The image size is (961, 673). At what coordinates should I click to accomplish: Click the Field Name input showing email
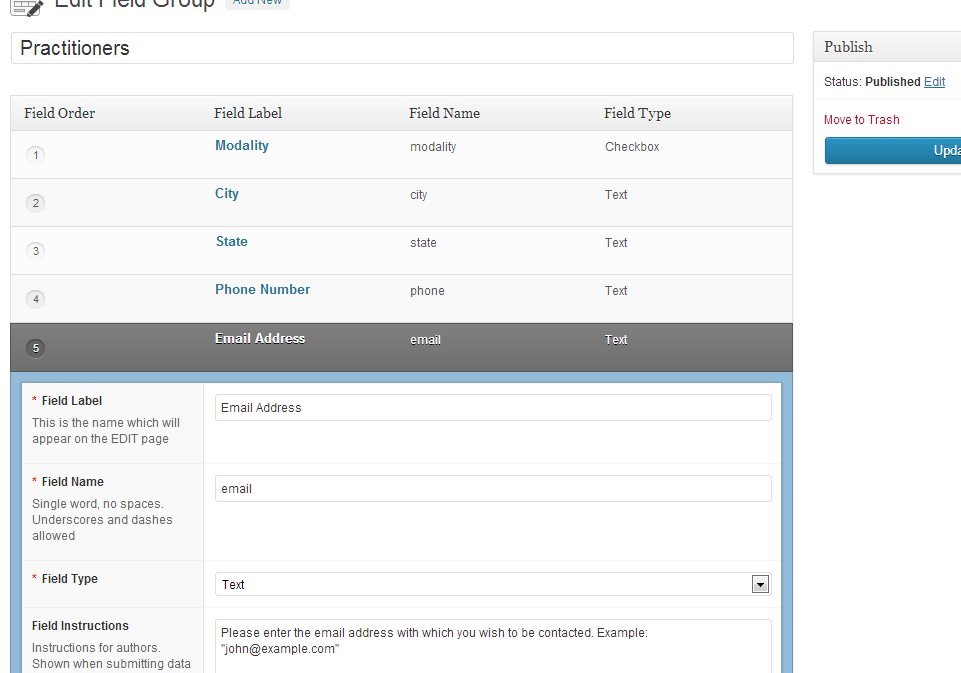pos(493,488)
